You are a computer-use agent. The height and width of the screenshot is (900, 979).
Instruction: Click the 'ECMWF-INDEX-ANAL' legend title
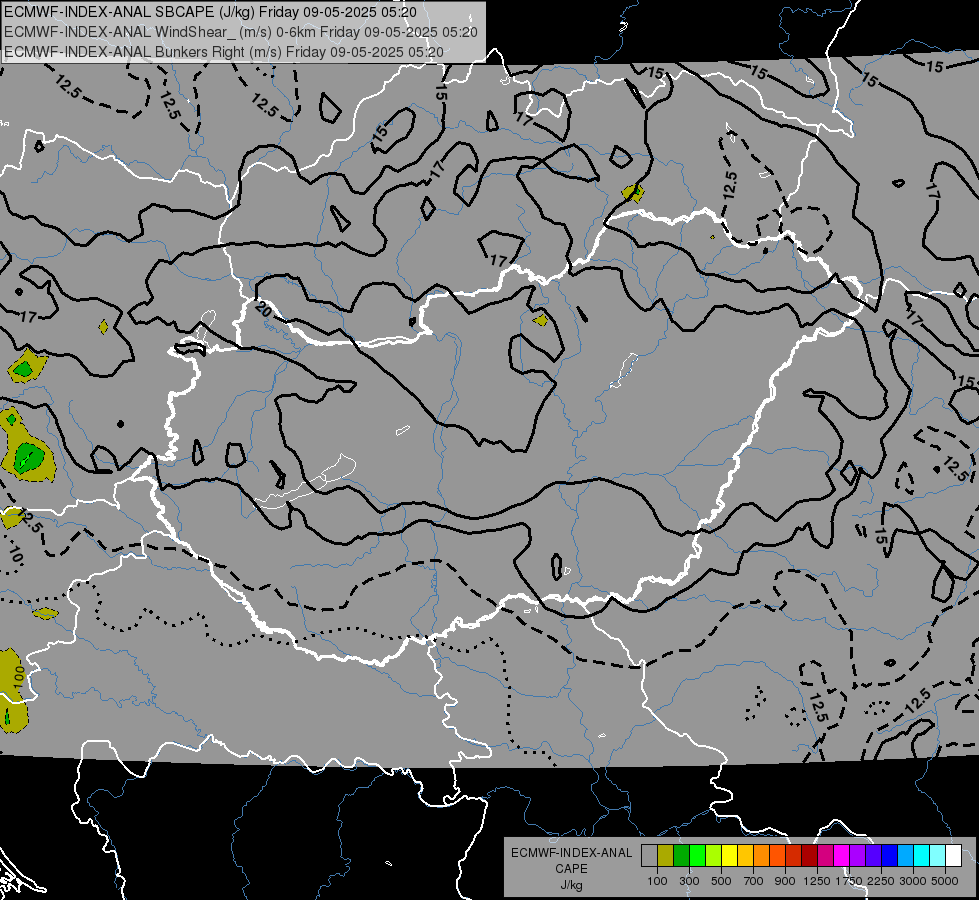(571, 853)
